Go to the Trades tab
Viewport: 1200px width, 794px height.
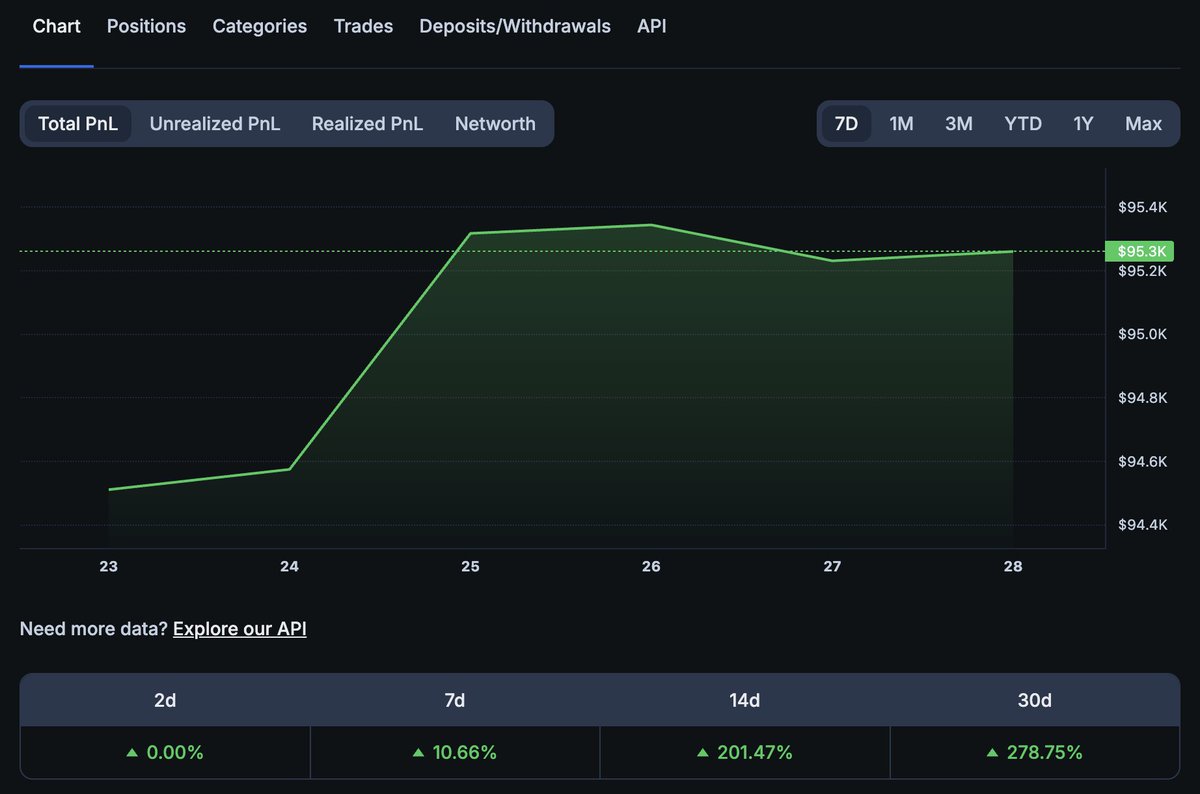tap(363, 27)
